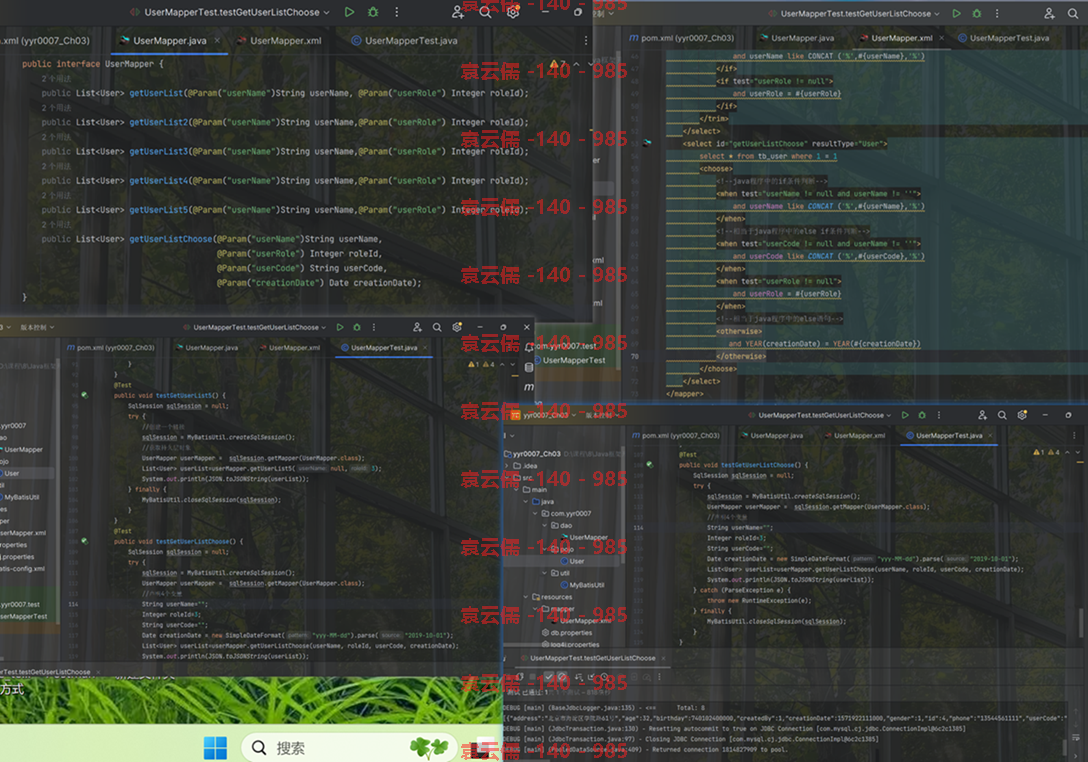This screenshot has width=1088, height=762.
Task: Open Code With Me in bottom-right window
Action: click(983, 415)
